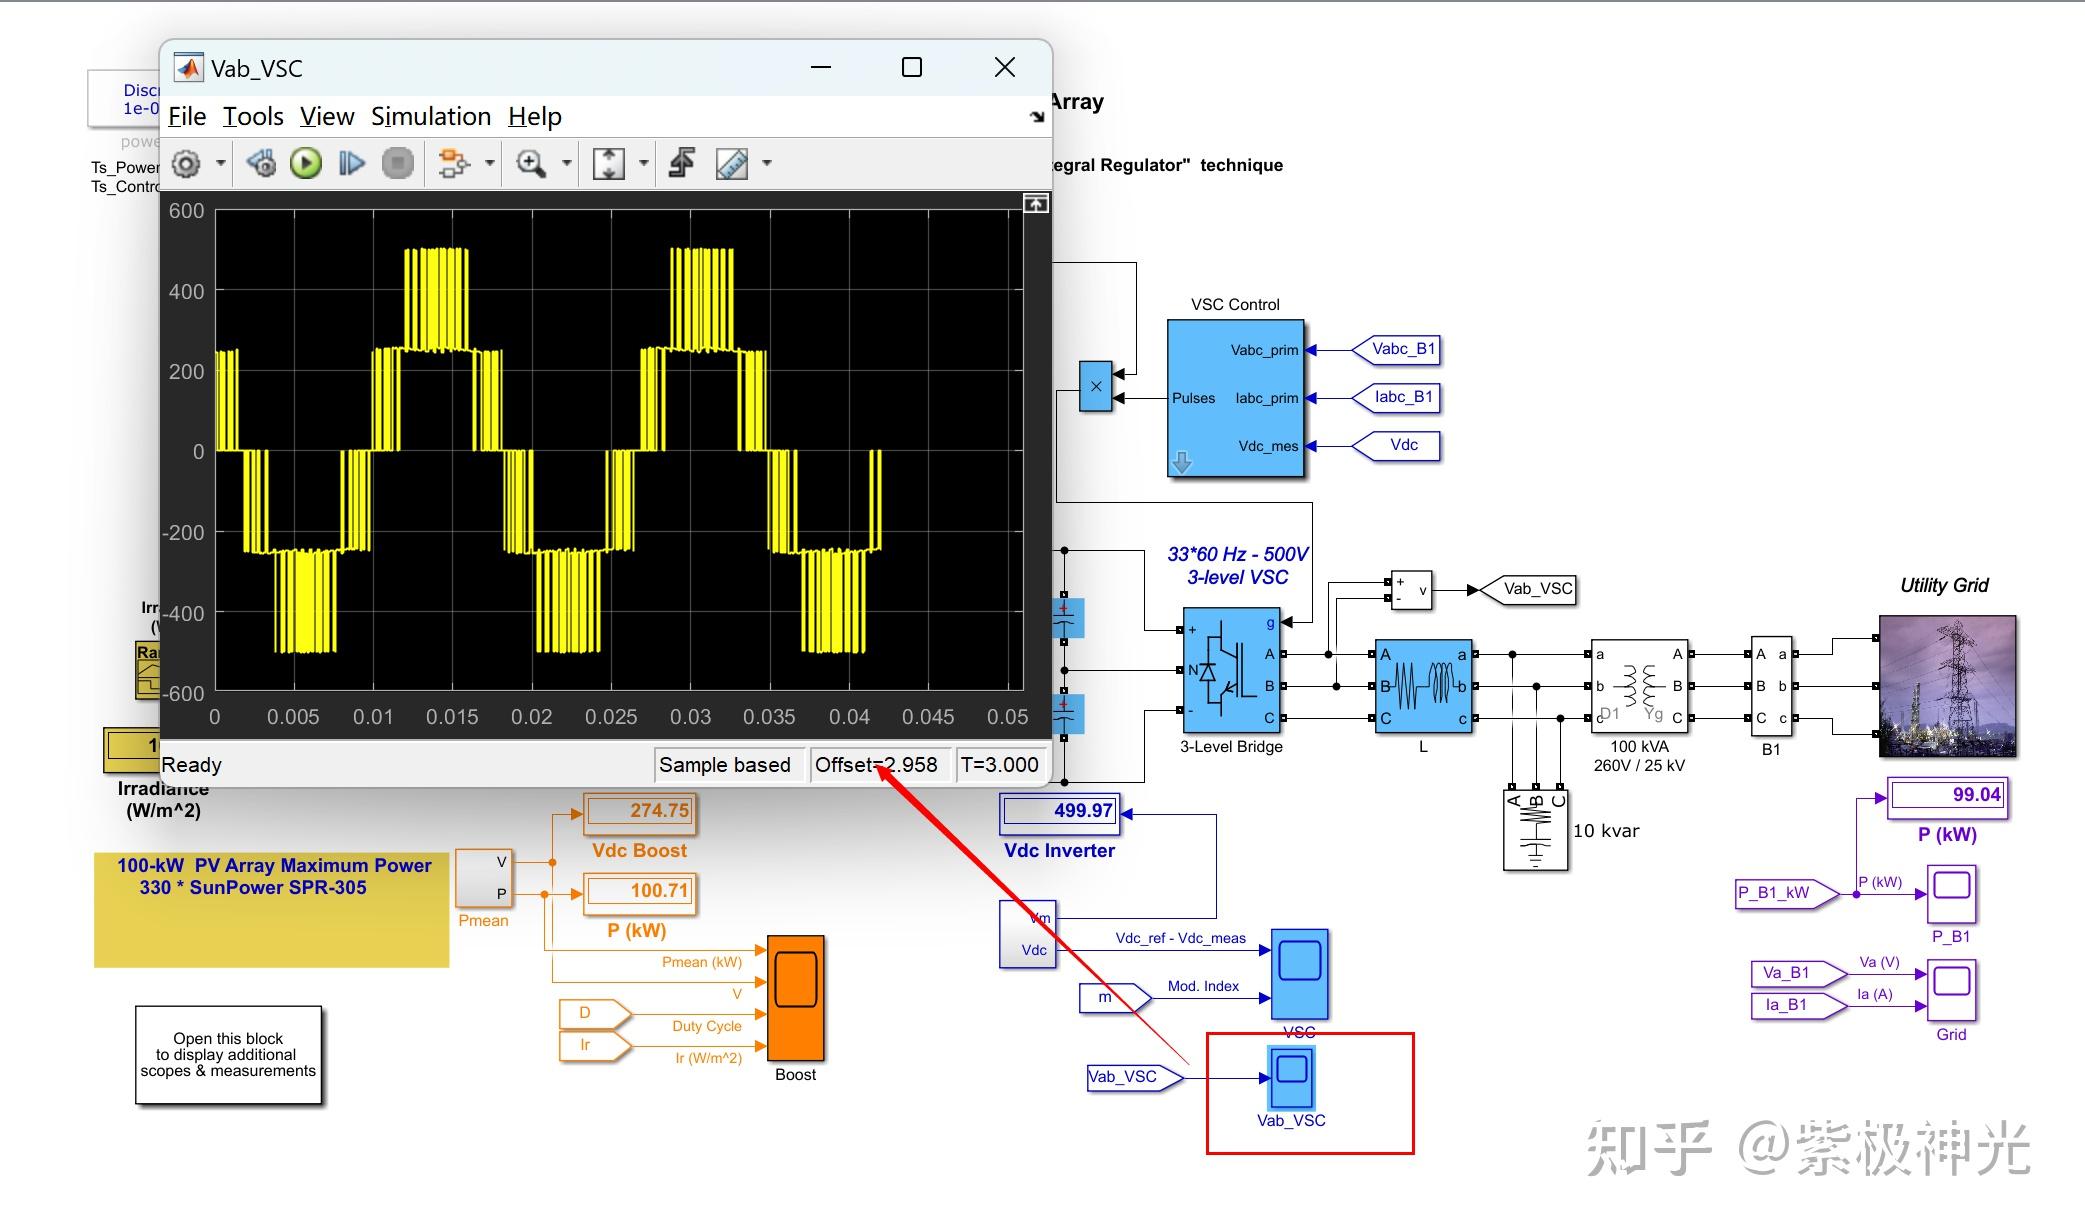Collapse scope view using the keyboard arrow icon
Image resolution: width=2085 pixels, height=1231 pixels.
coord(1036,116)
